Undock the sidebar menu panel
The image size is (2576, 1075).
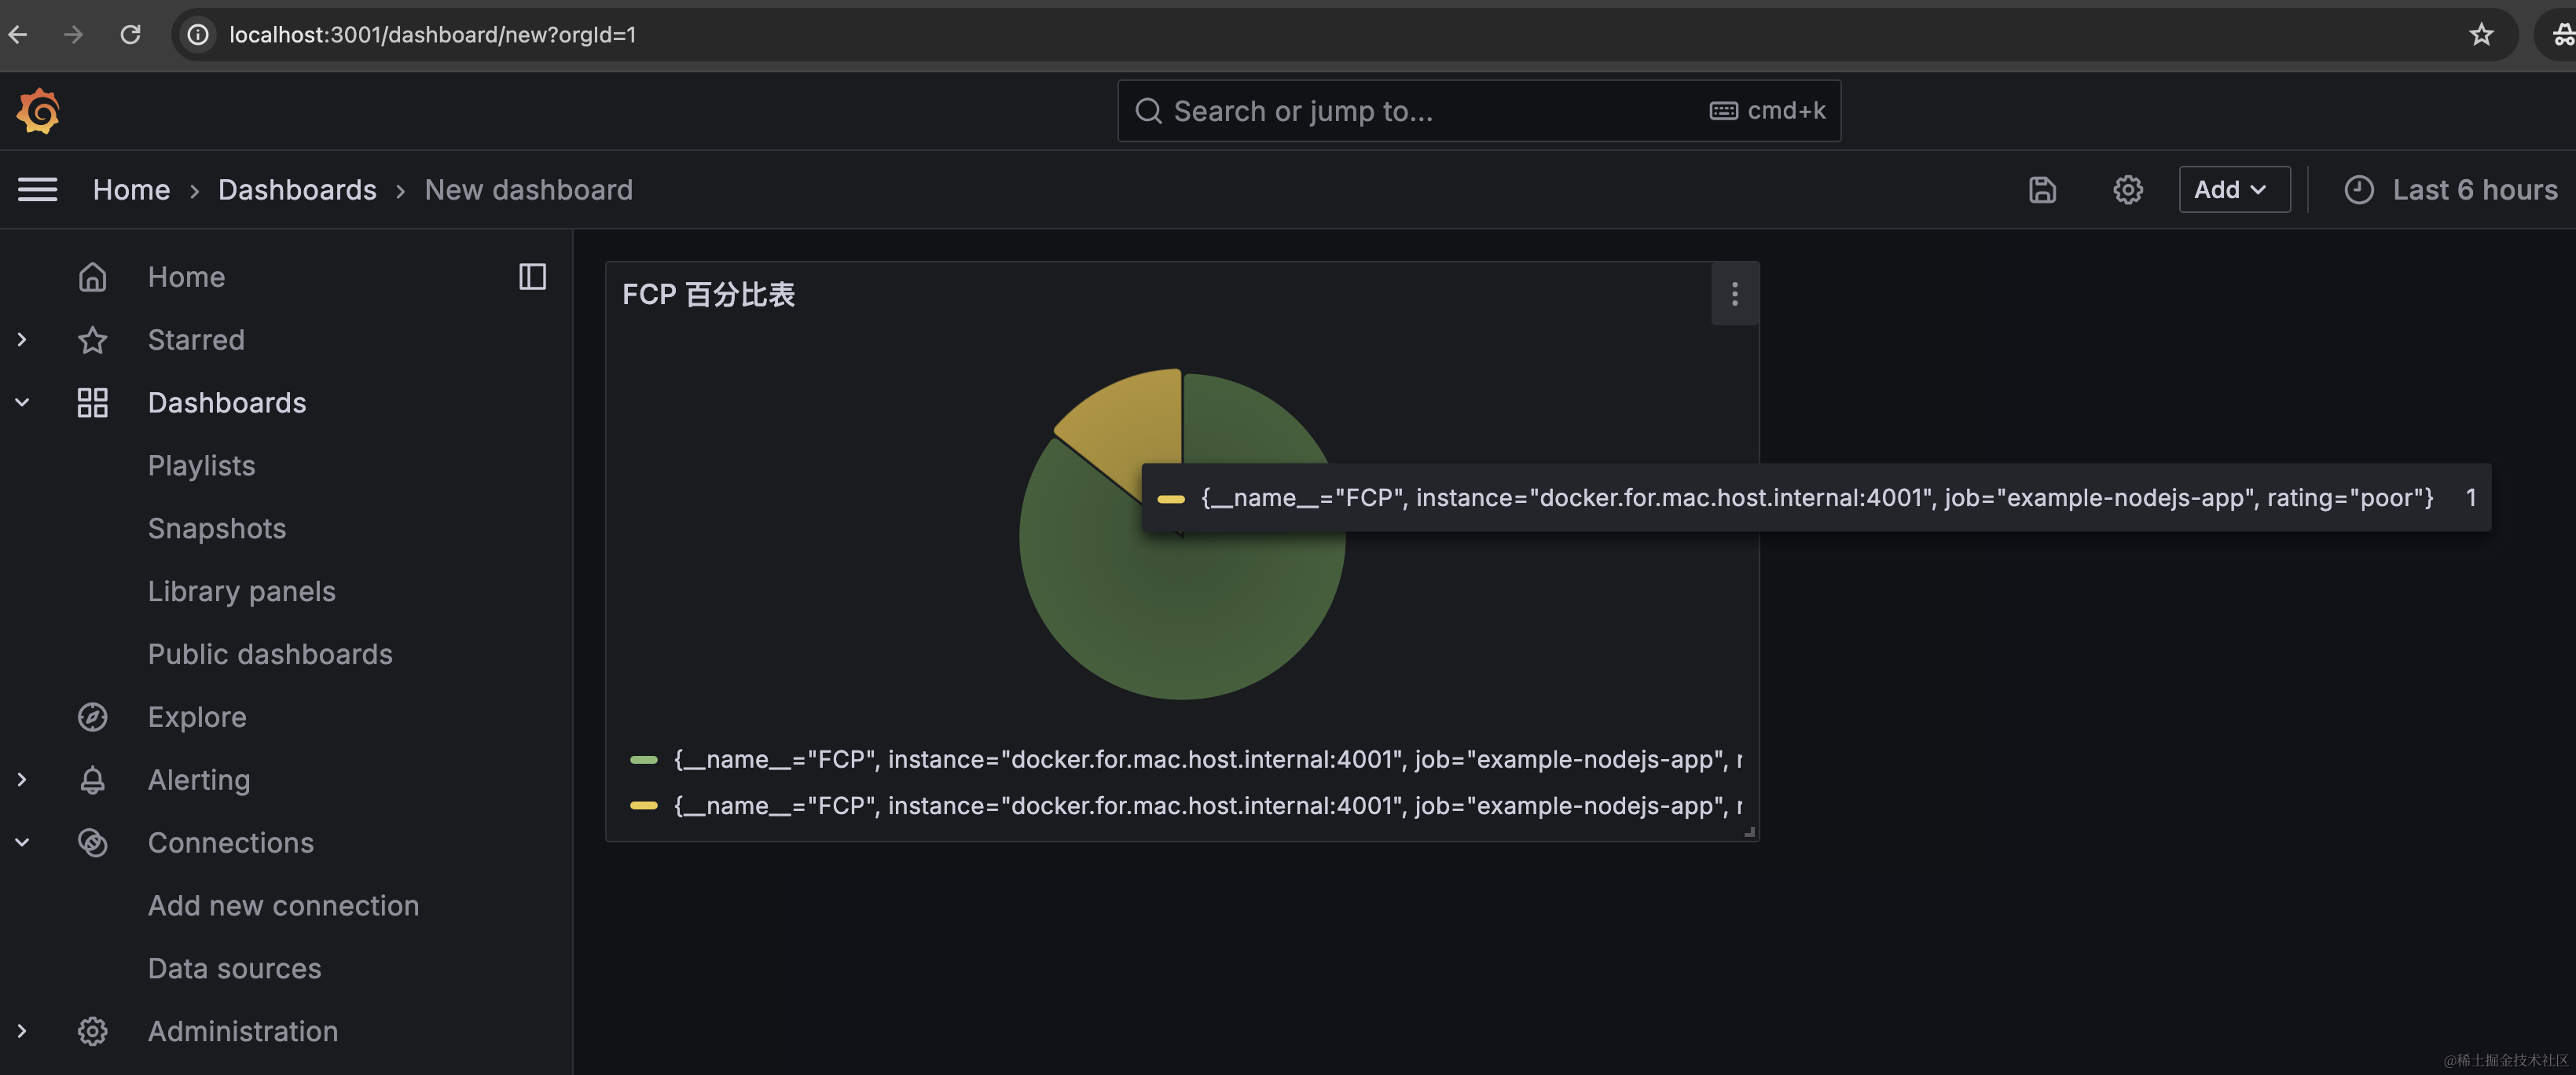(x=532, y=277)
